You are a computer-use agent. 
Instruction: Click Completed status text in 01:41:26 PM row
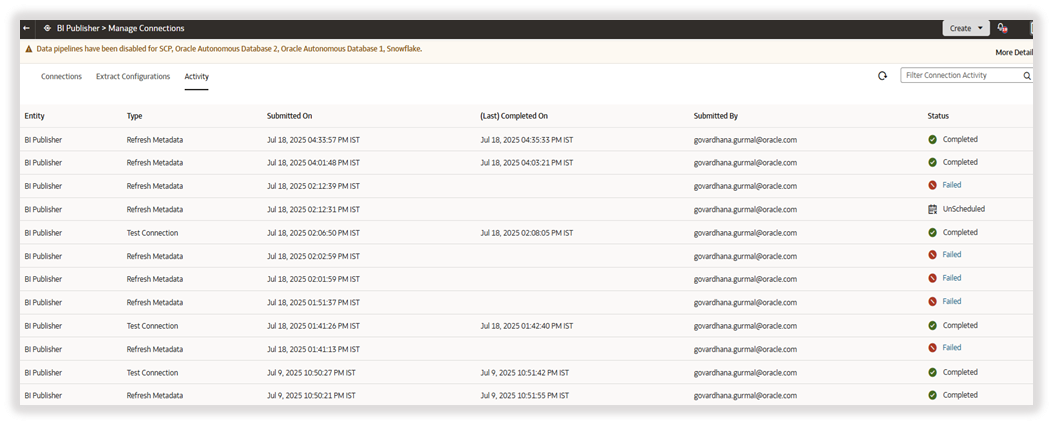960,325
